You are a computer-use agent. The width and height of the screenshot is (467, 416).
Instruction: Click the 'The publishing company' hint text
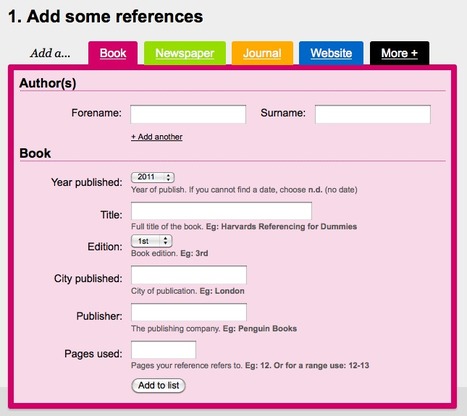pos(214,329)
